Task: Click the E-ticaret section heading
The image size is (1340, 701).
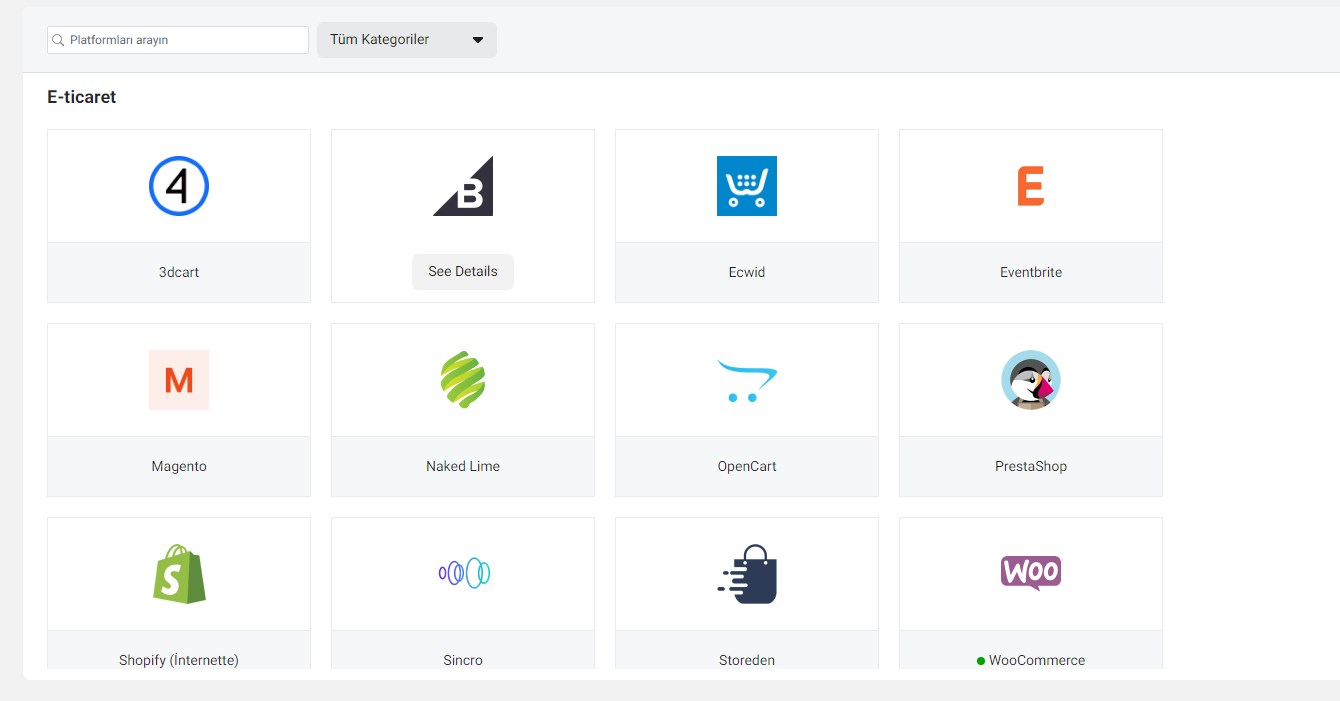Action: pyautogui.click(x=82, y=97)
